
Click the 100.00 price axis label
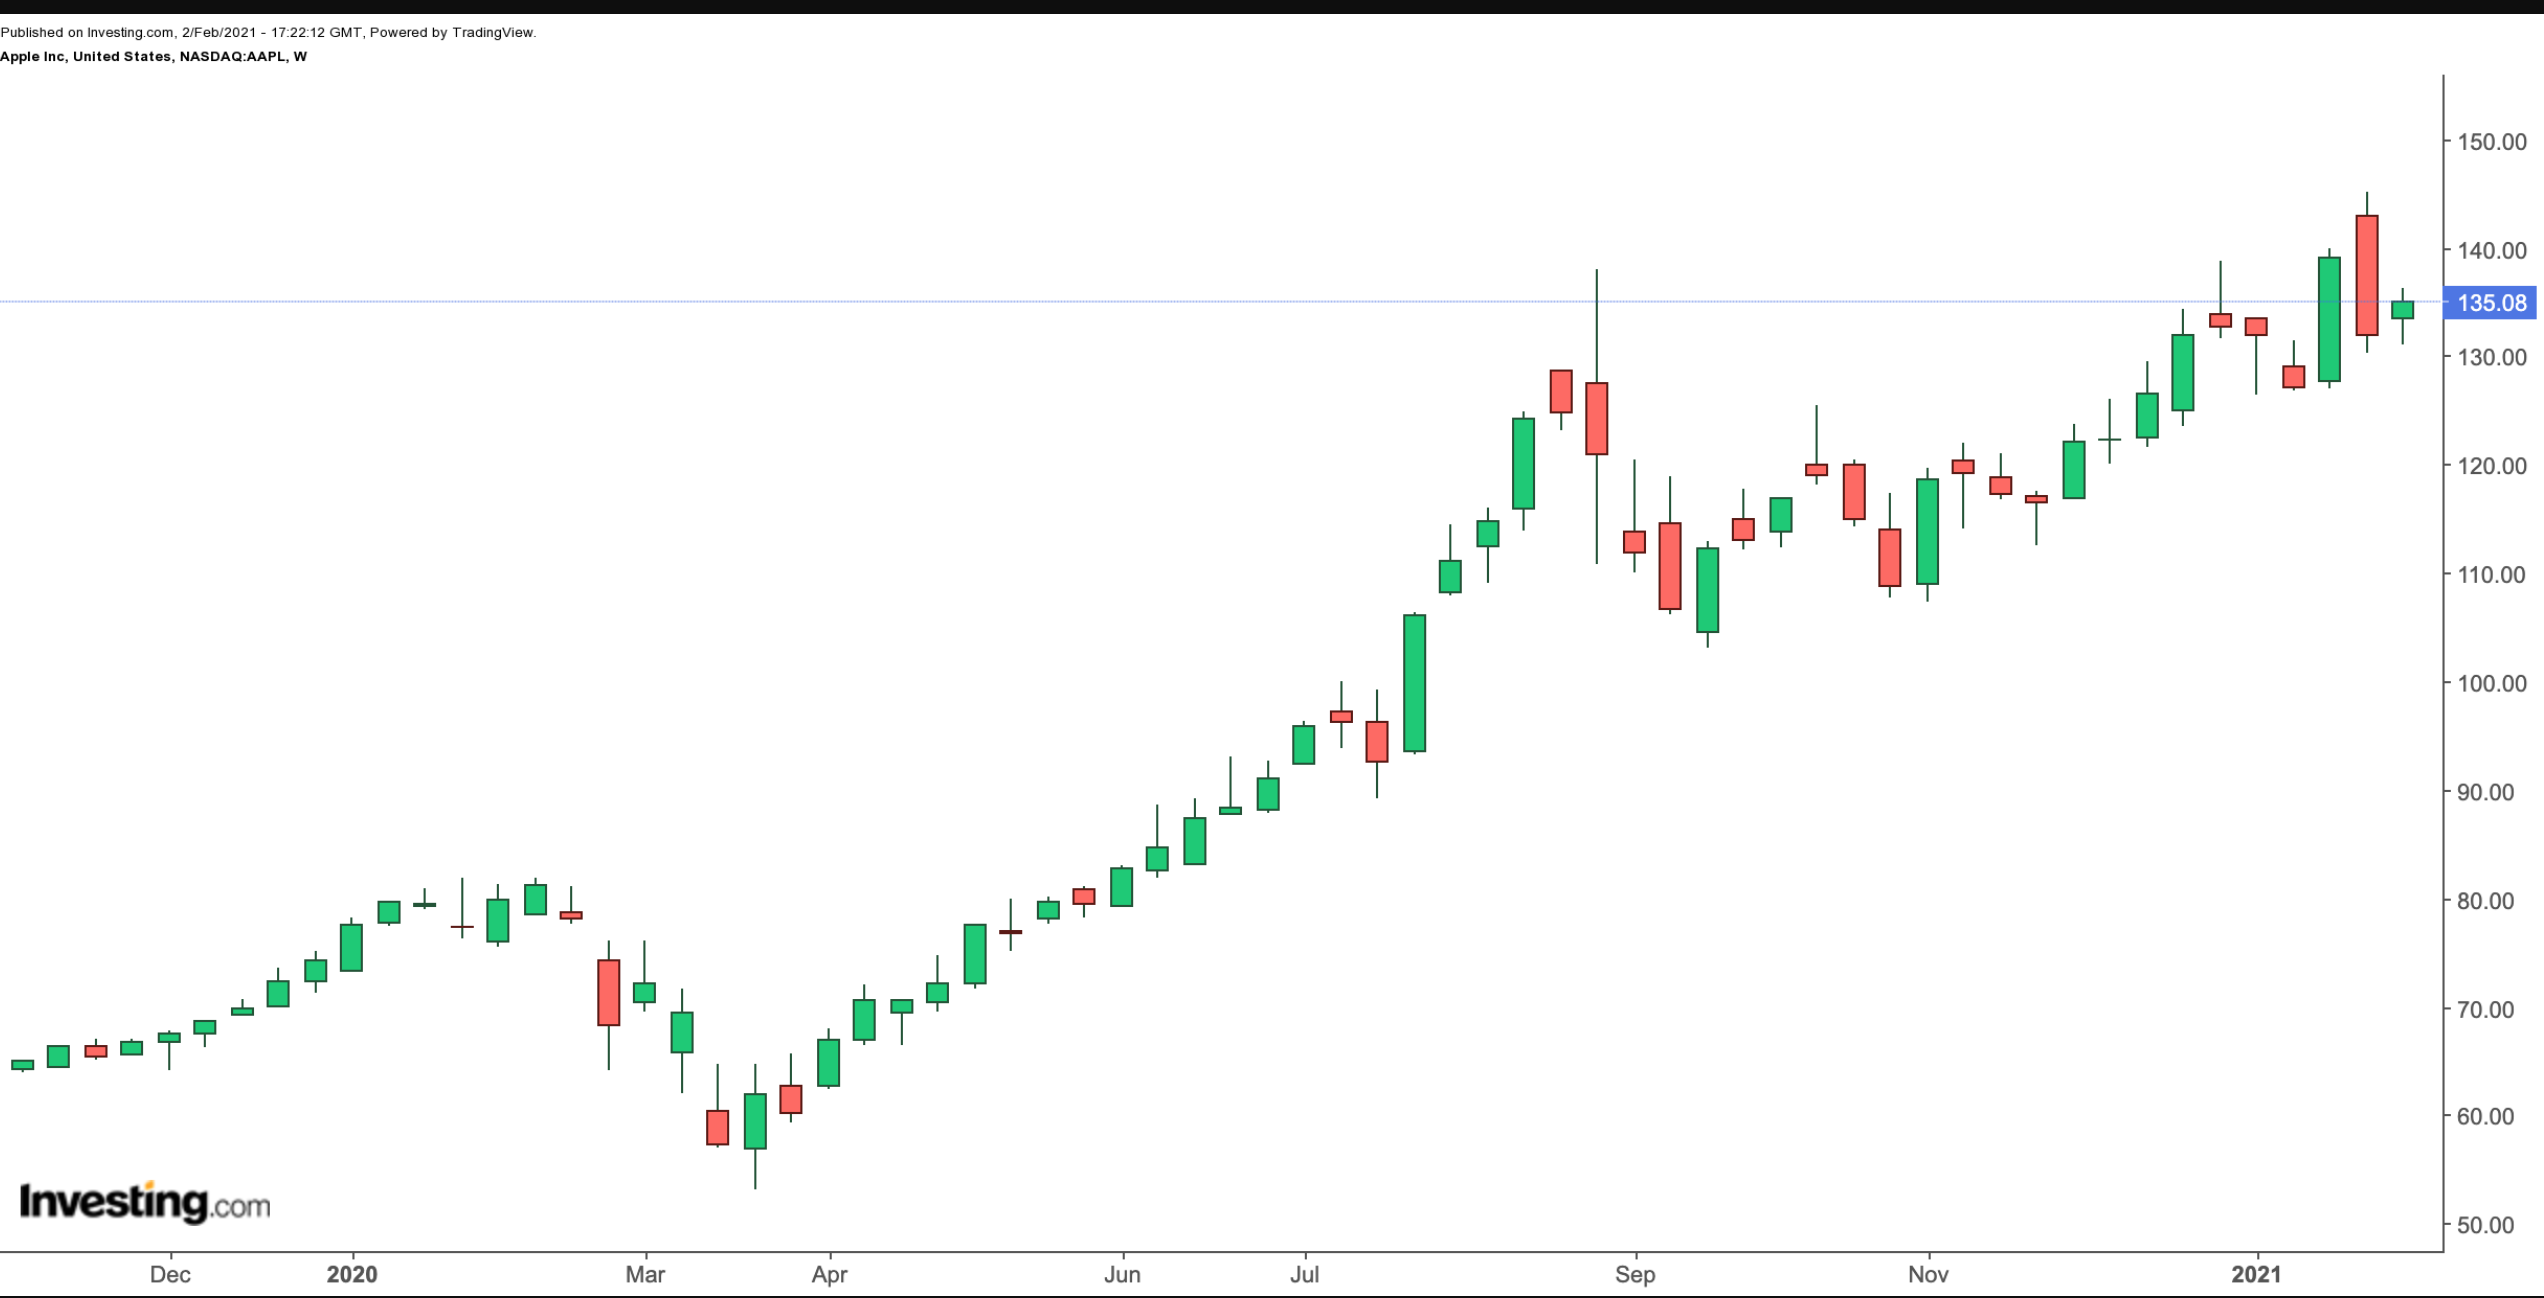(2492, 684)
